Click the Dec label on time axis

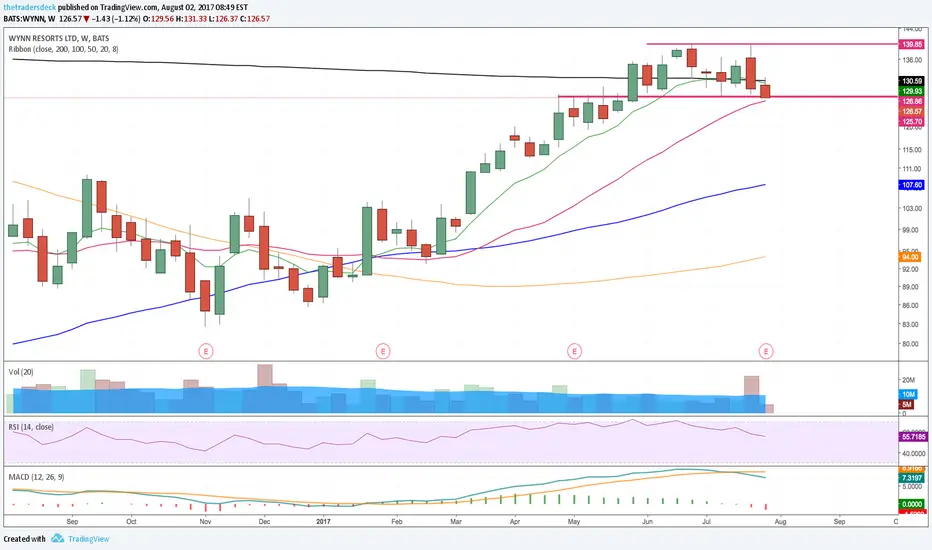point(264,521)
